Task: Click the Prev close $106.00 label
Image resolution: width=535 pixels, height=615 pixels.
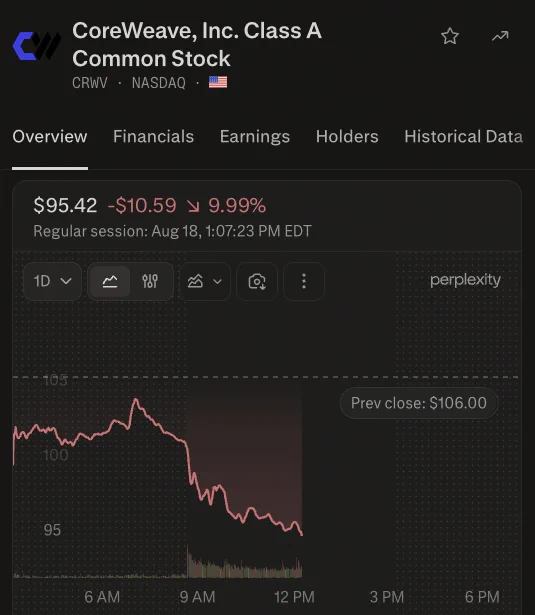Action: 419,403
